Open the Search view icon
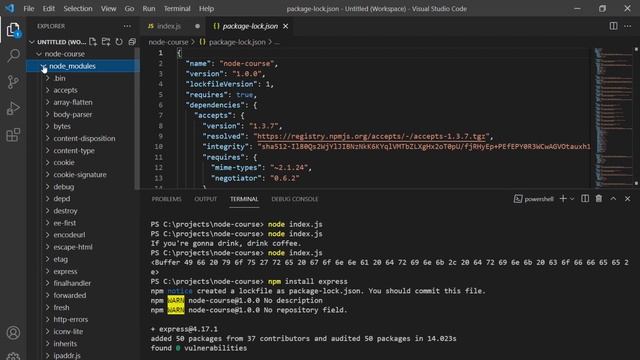This screenshot has width=640, height=360. (13, 56)
